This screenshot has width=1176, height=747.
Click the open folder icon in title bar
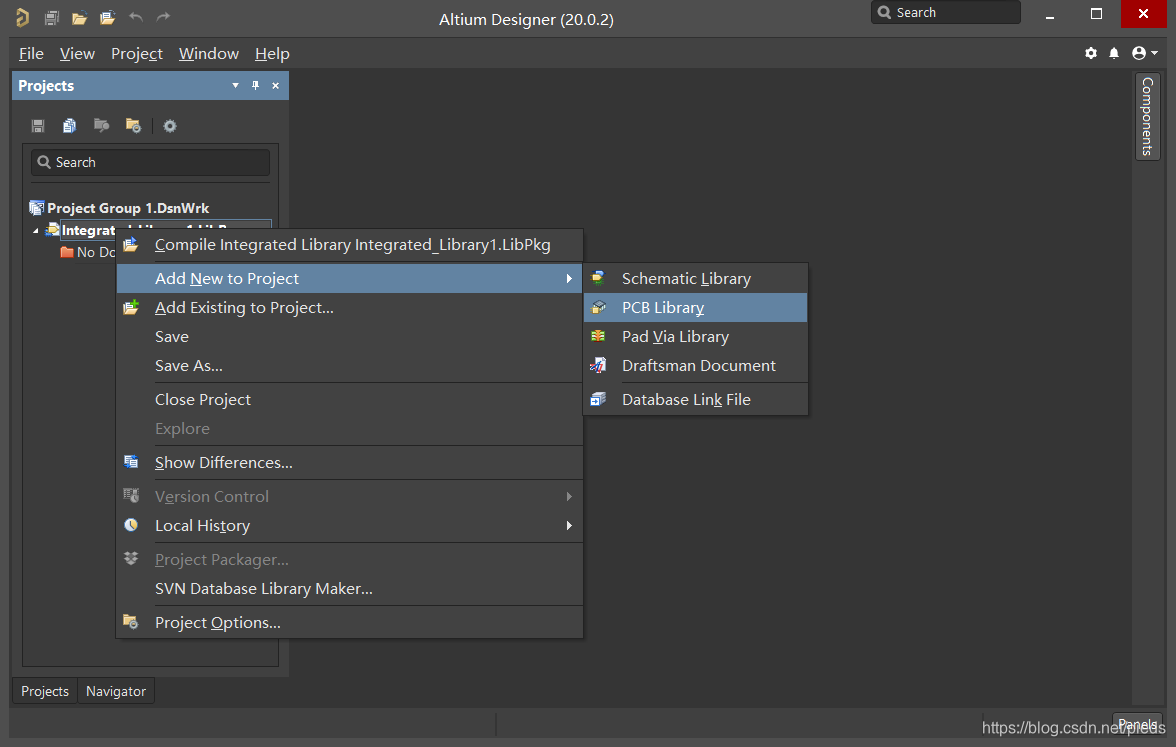pyautogui.click(x=79, y=17)
